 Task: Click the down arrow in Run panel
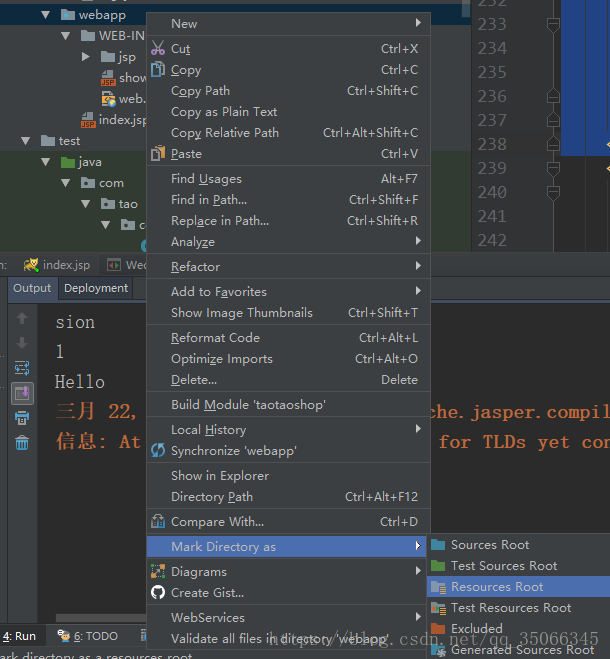click(22, 343)
